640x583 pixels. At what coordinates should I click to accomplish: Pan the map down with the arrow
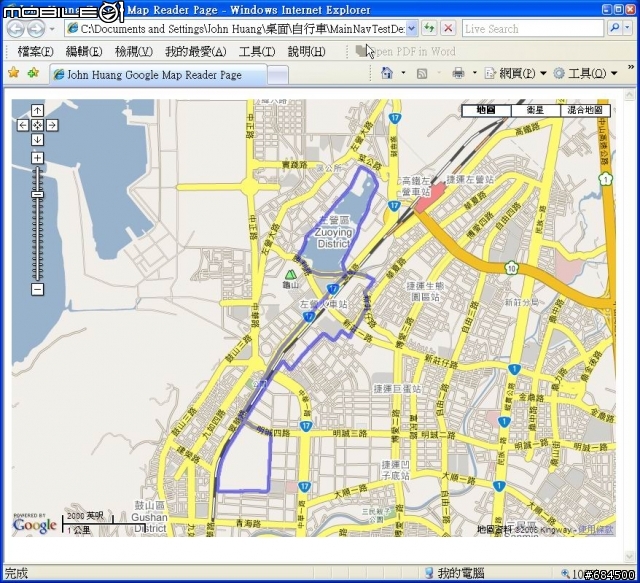pyautogui.click(x=37, y=140)
